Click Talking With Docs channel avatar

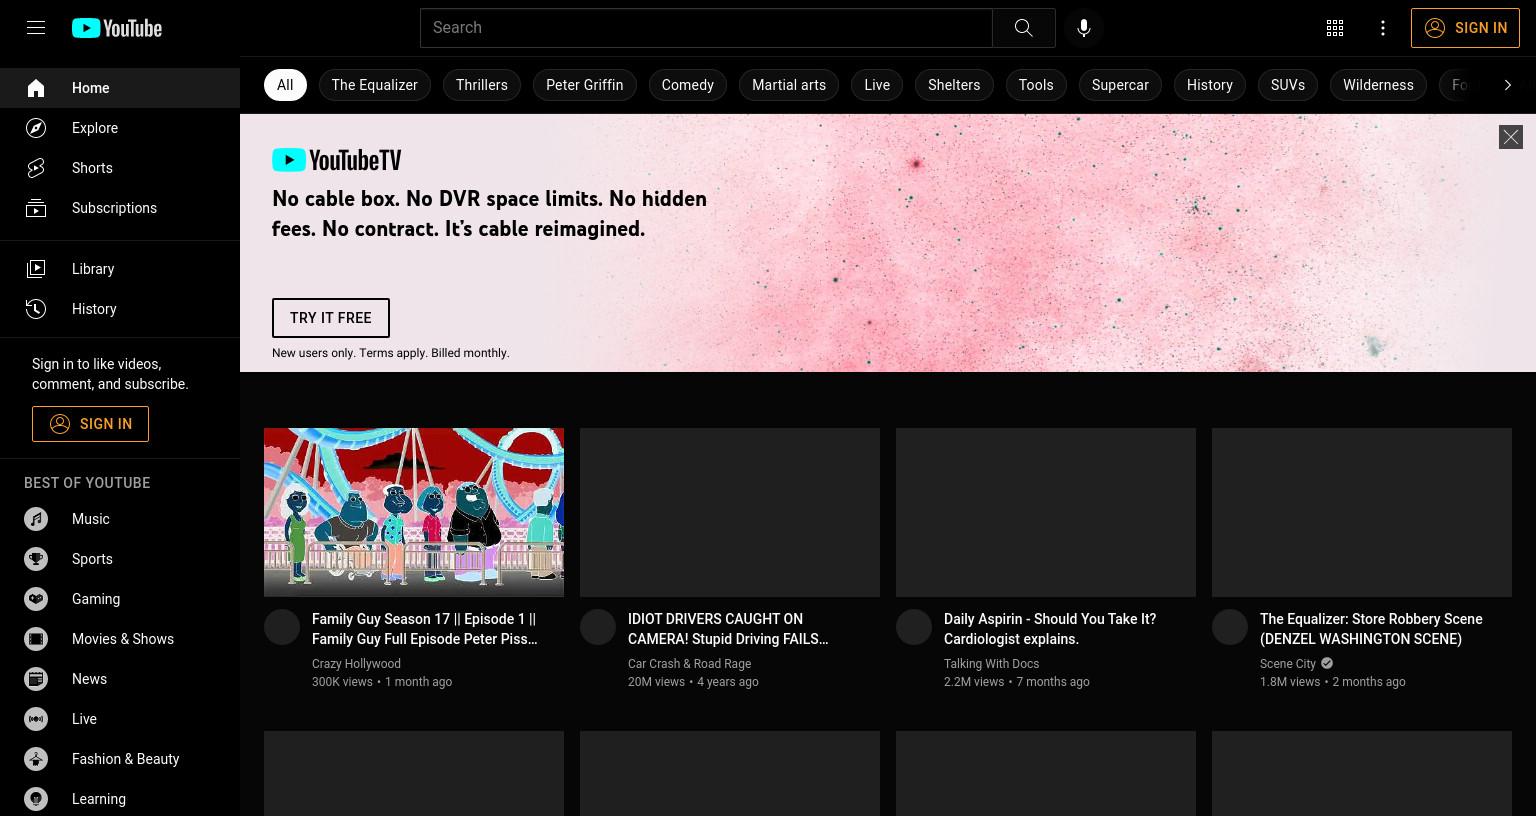click(914, 627)
